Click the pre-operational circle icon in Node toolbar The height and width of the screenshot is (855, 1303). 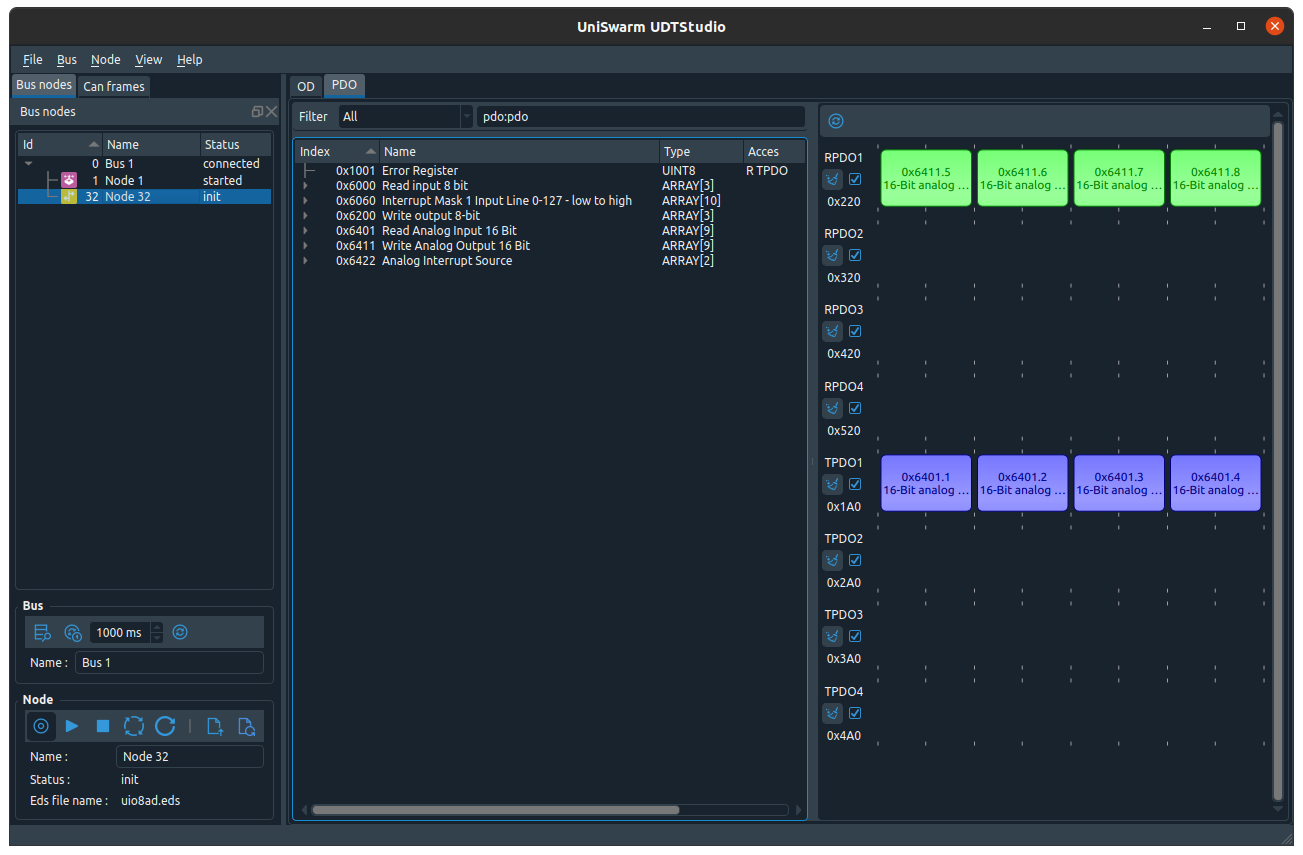(x=41, y=726)
